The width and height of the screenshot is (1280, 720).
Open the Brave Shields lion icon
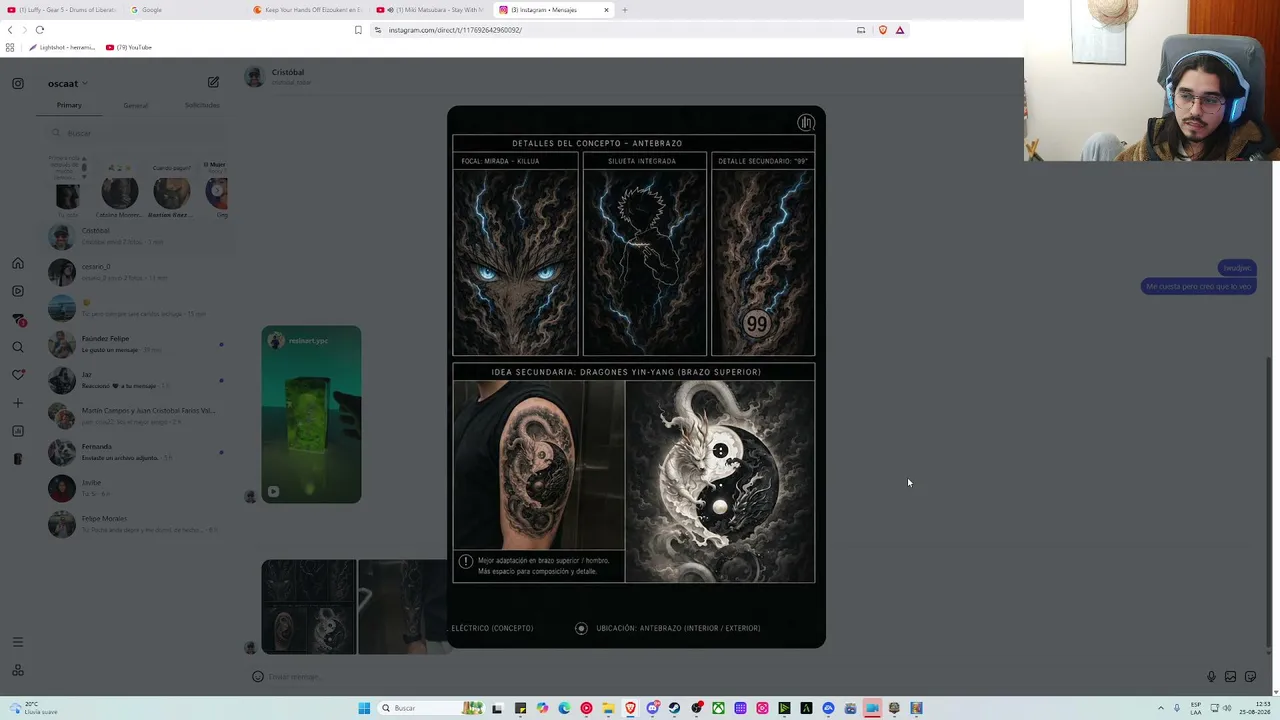click(883, 30)
